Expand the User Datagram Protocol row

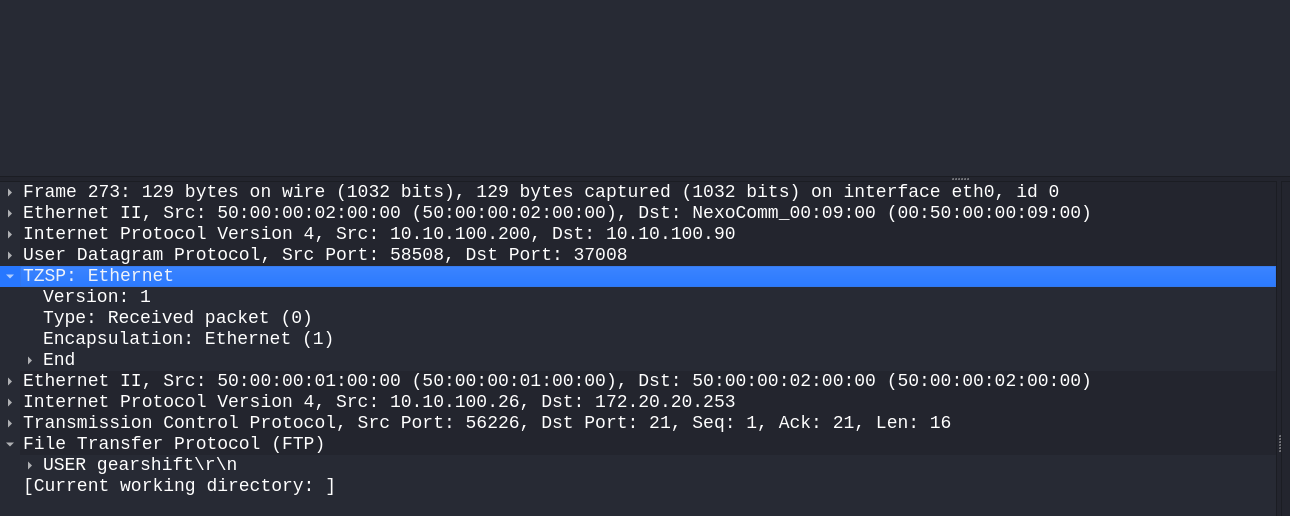(10, 255)
